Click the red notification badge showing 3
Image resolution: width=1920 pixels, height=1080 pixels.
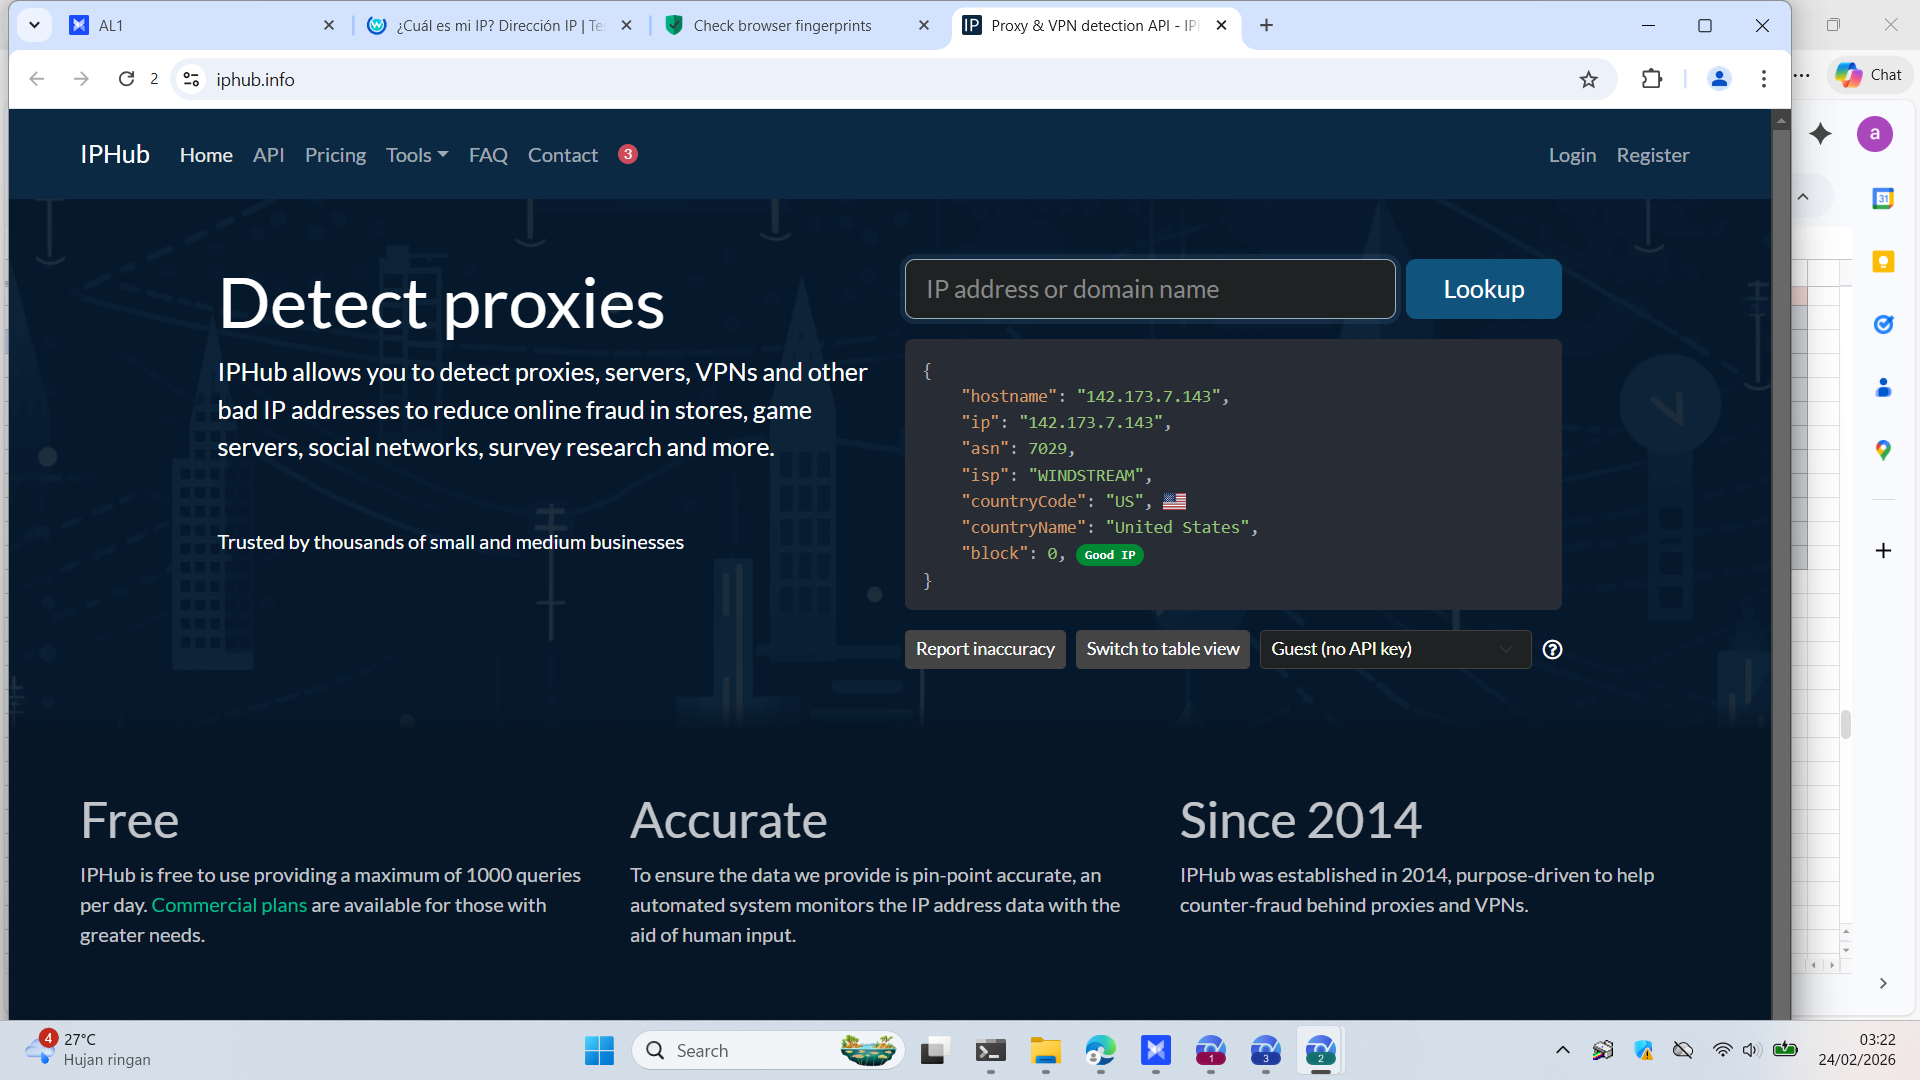627,154
